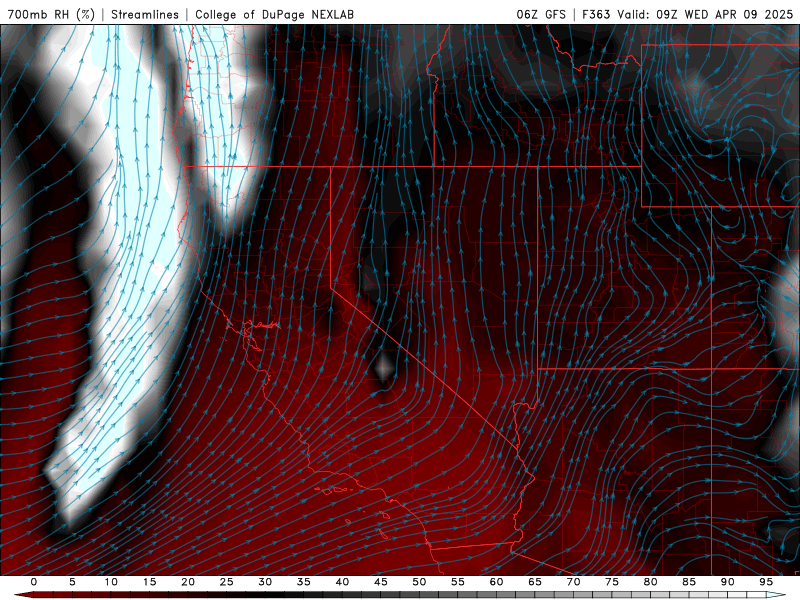
Task: Click the "5" value on the color scale
Action: 72,582
